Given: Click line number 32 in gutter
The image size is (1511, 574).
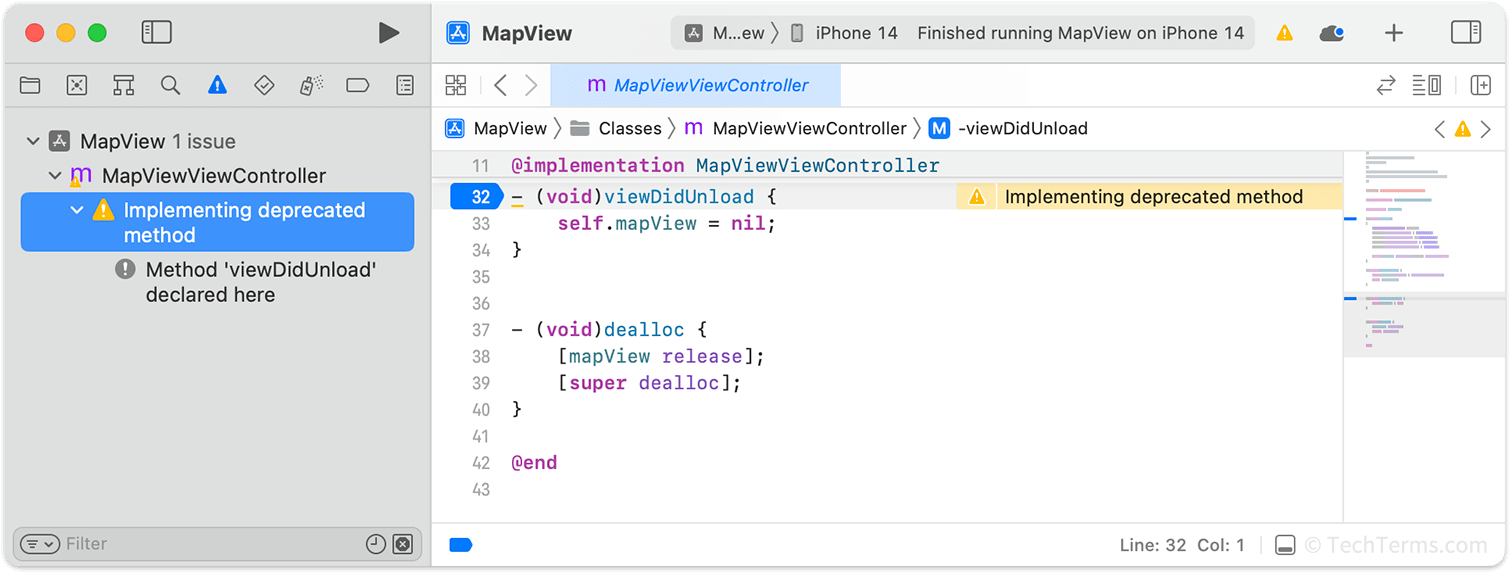Looking at the screenshot, I should (476, 197).
